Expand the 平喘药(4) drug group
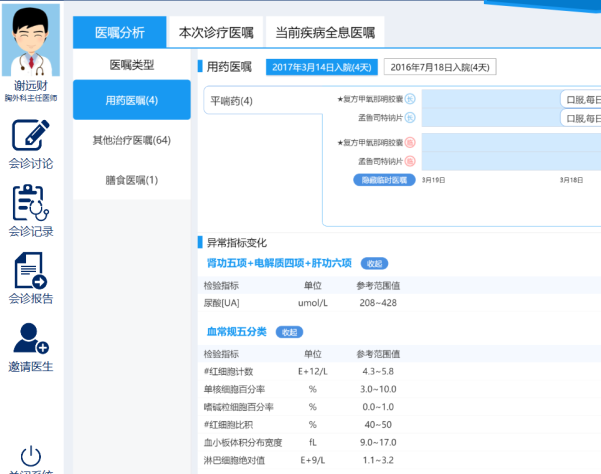Viewport: 601px width, 474px height. [232, 101]
